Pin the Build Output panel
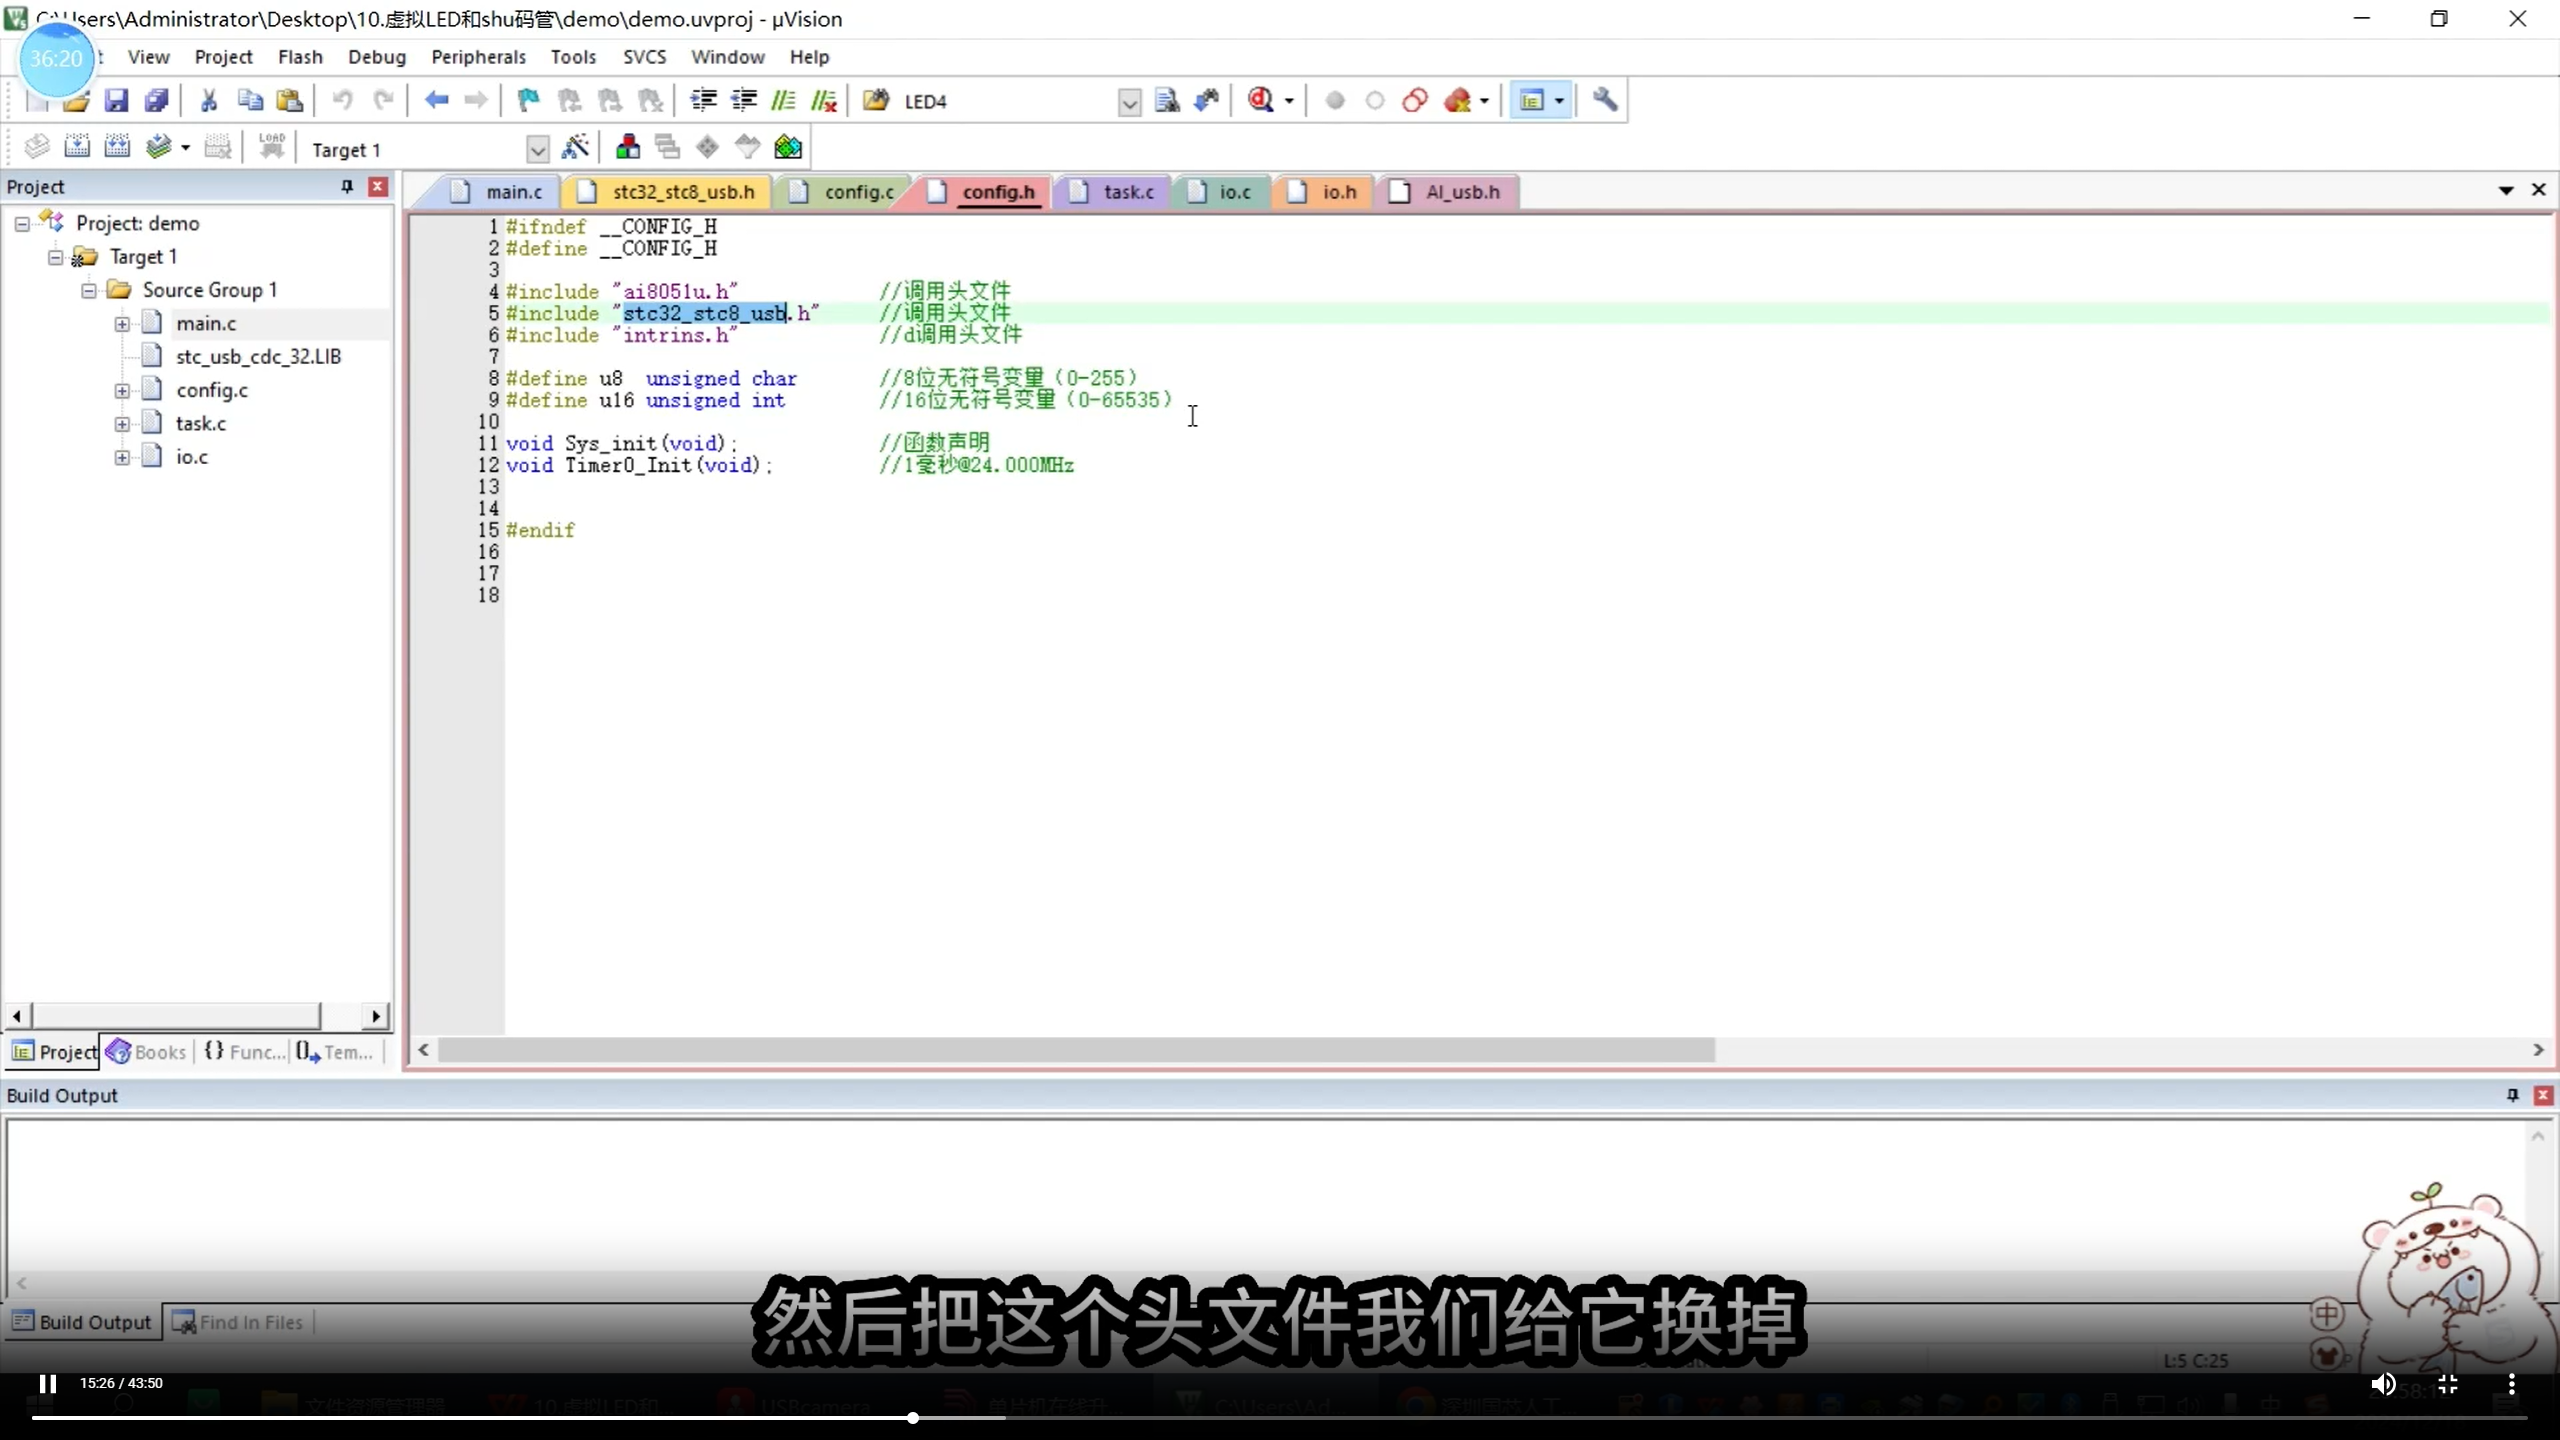2560x1440 pixels. [2511, 1095]
